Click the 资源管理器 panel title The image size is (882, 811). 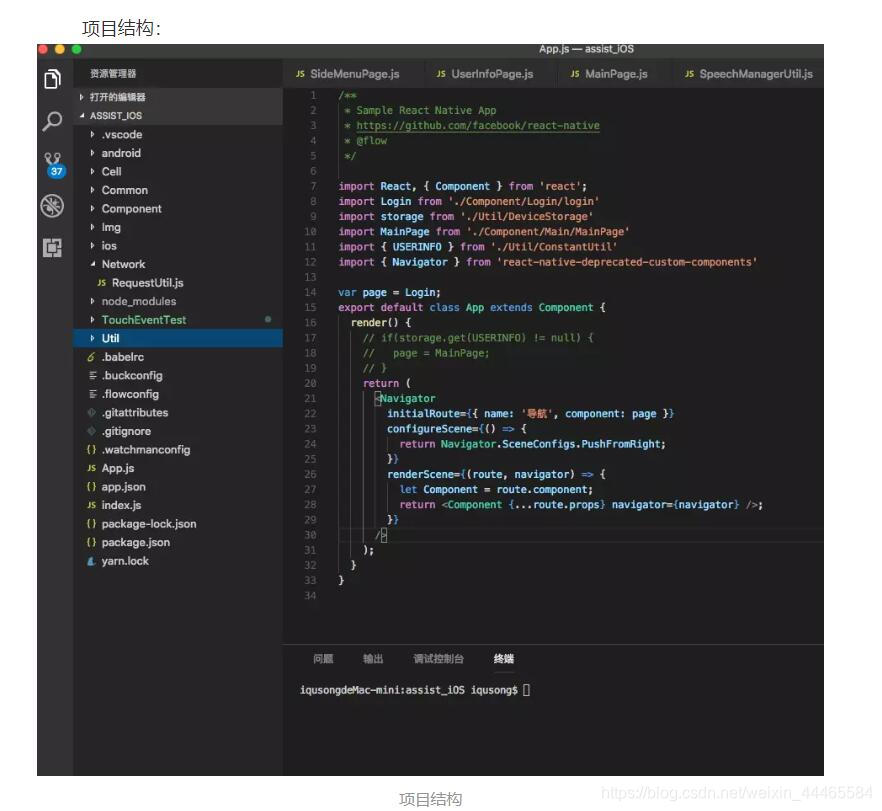pos(113,74)
